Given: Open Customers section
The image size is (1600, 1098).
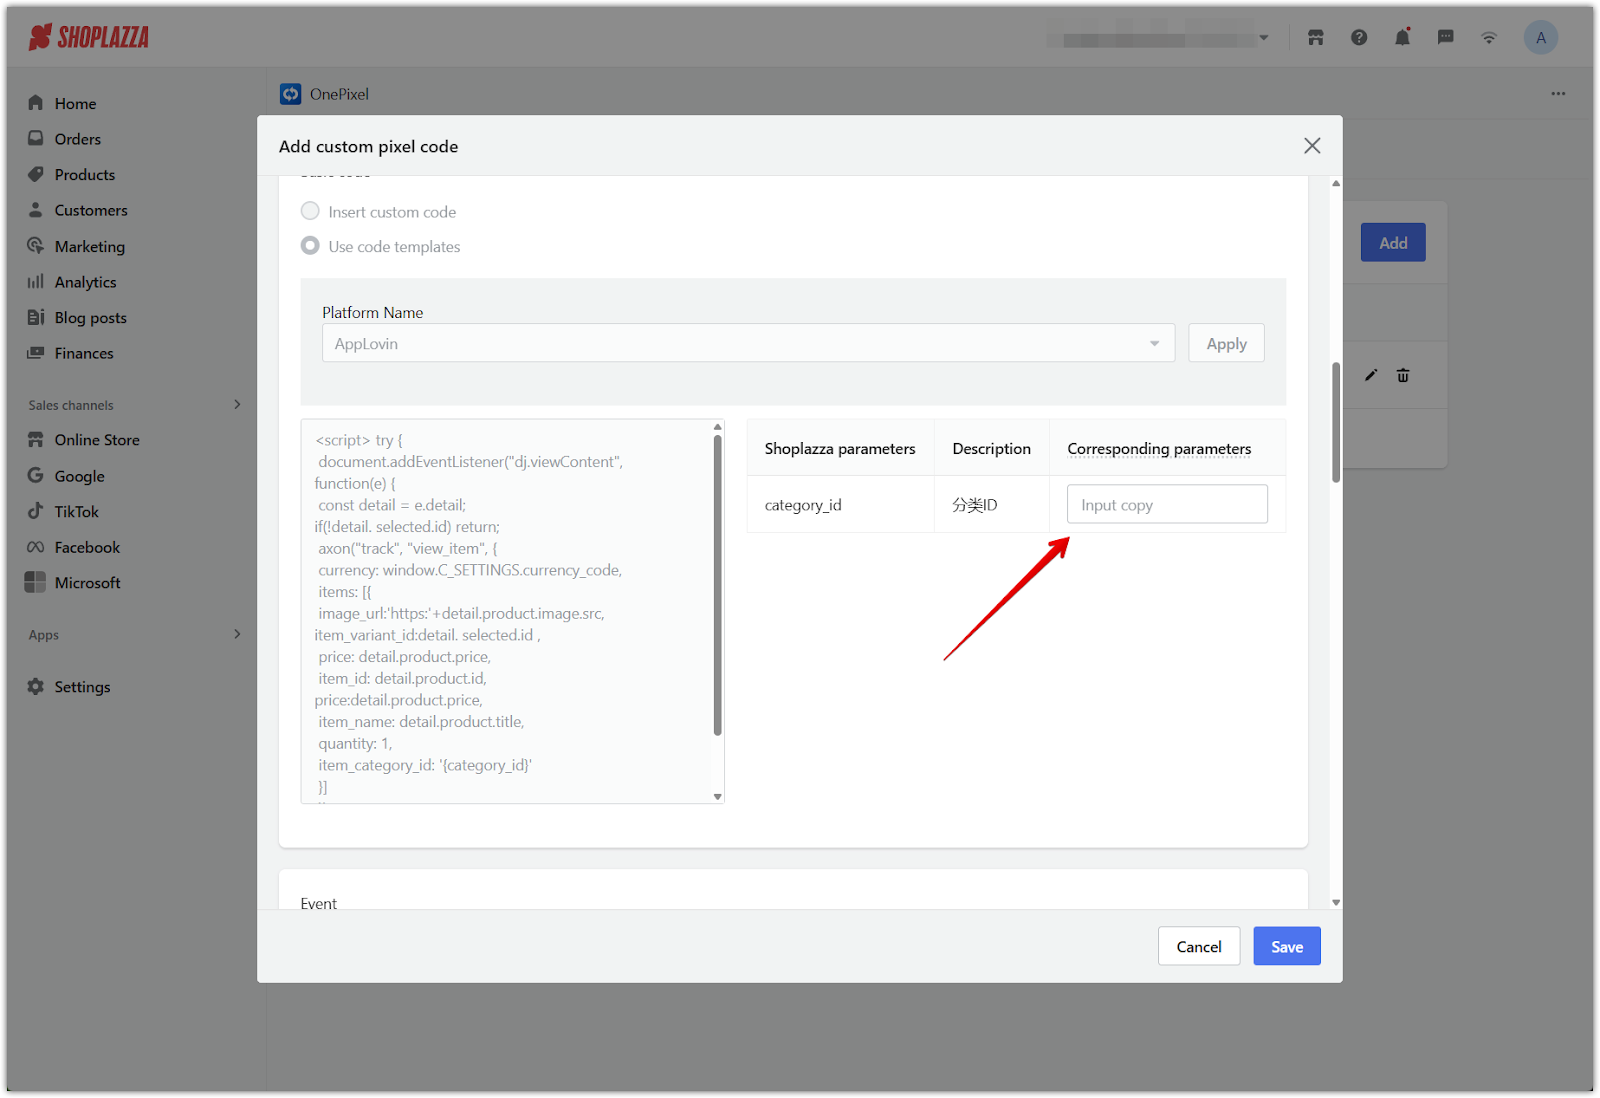Looking at the screenshot, I should tap(91, 211).
